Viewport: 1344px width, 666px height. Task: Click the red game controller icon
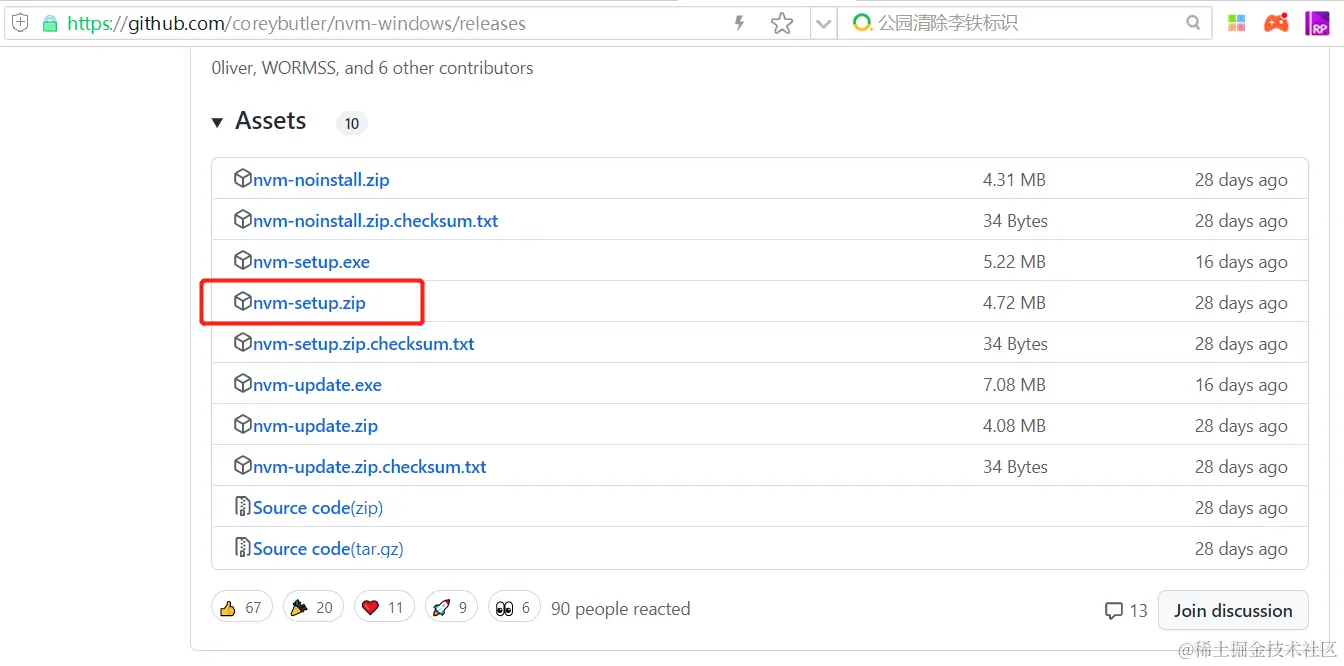pyautogui.click(x=1276, y=23)
